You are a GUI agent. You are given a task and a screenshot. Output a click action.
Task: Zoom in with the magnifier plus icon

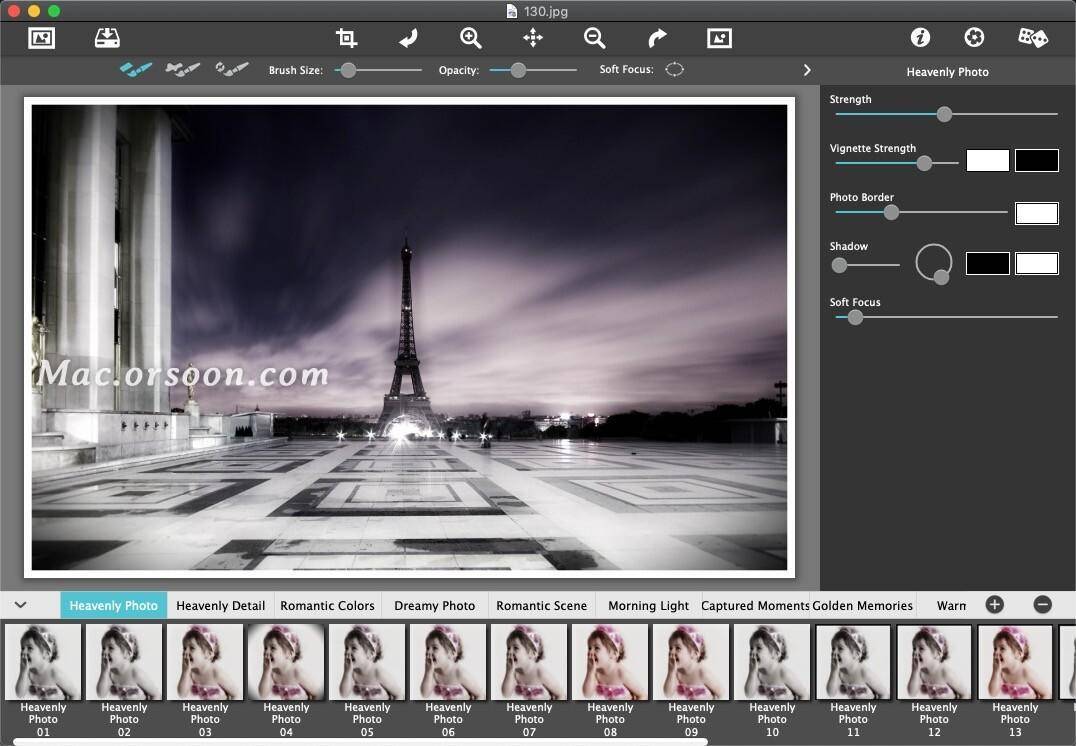tap(470, 38)
